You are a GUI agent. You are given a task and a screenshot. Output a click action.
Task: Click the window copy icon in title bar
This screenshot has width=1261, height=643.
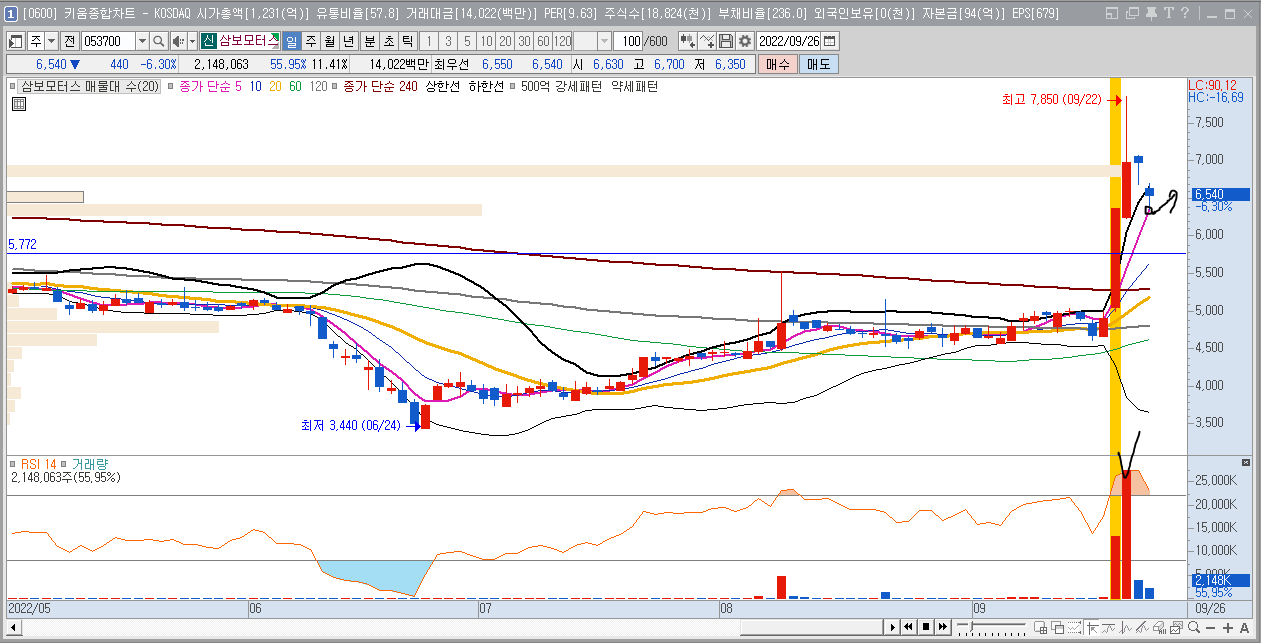[1133, 13]
